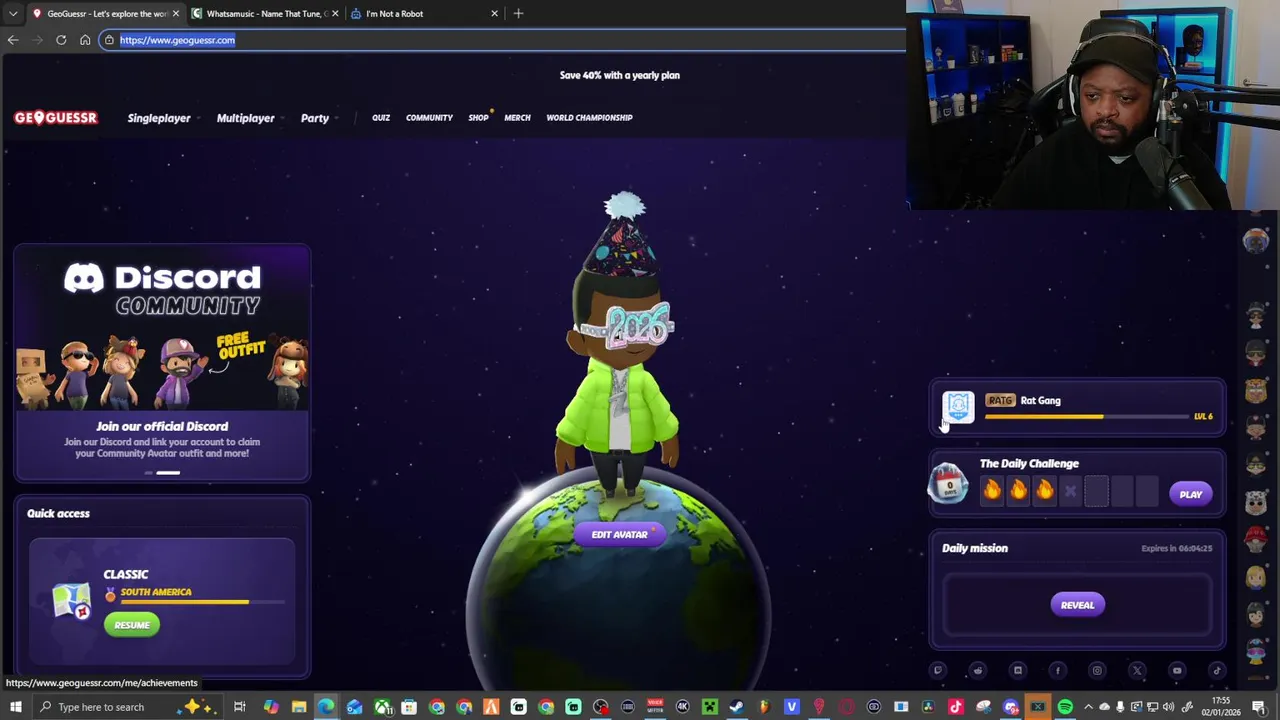Image resolution: width=1280 pixels, height=720 pixels.
Task: Click Save 40% with a yearly plan banner
Action: point(620,75)
